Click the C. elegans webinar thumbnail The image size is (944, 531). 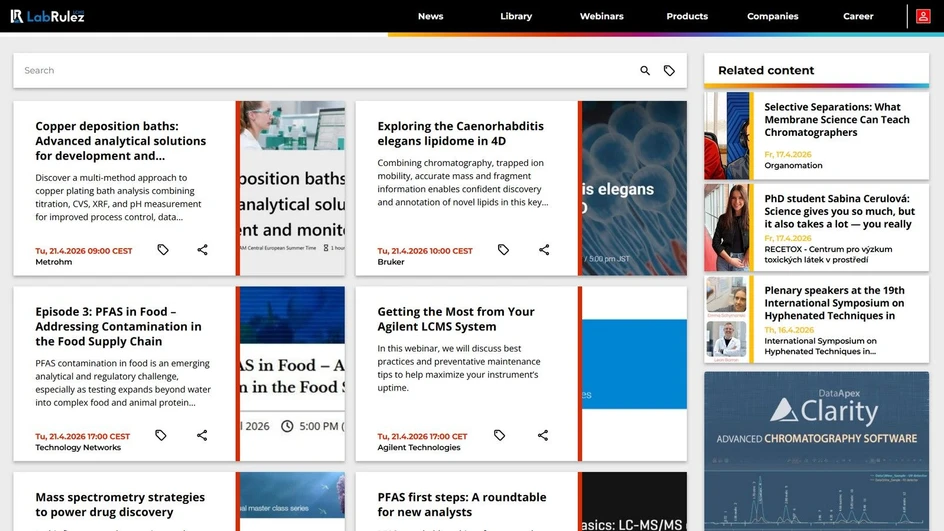click(x=635, y=188)
